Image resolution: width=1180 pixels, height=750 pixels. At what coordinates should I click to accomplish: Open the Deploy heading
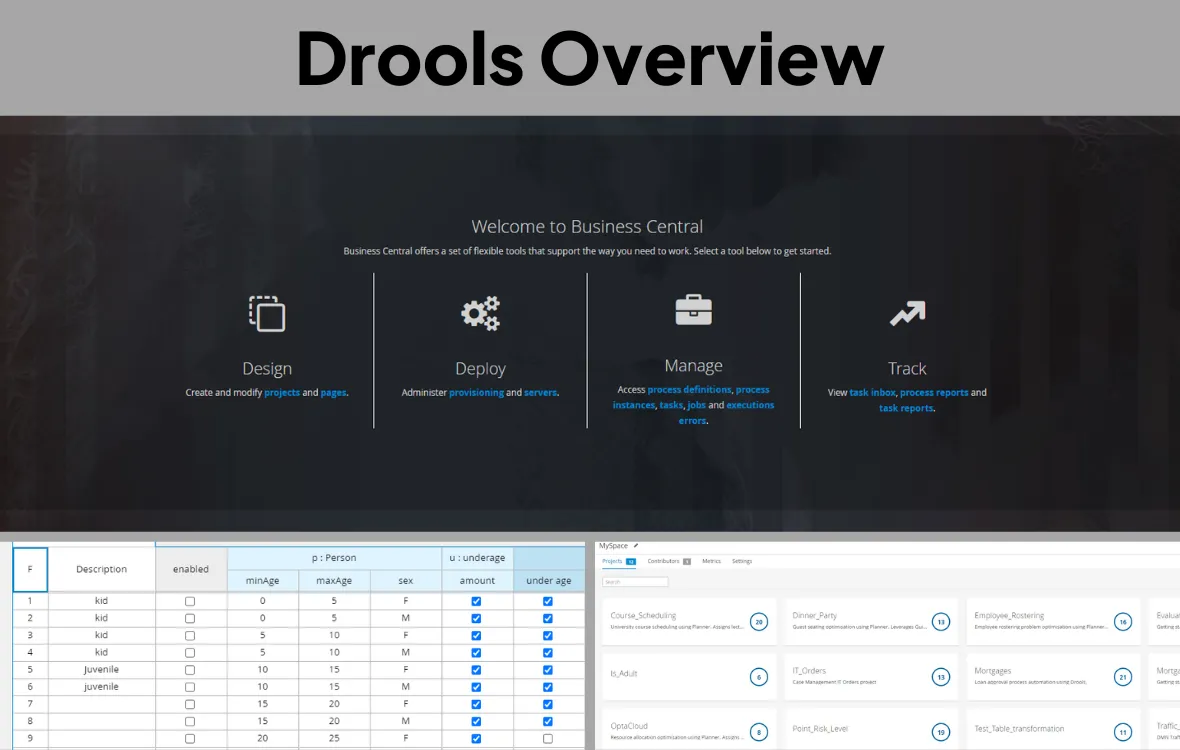[480, 369]
